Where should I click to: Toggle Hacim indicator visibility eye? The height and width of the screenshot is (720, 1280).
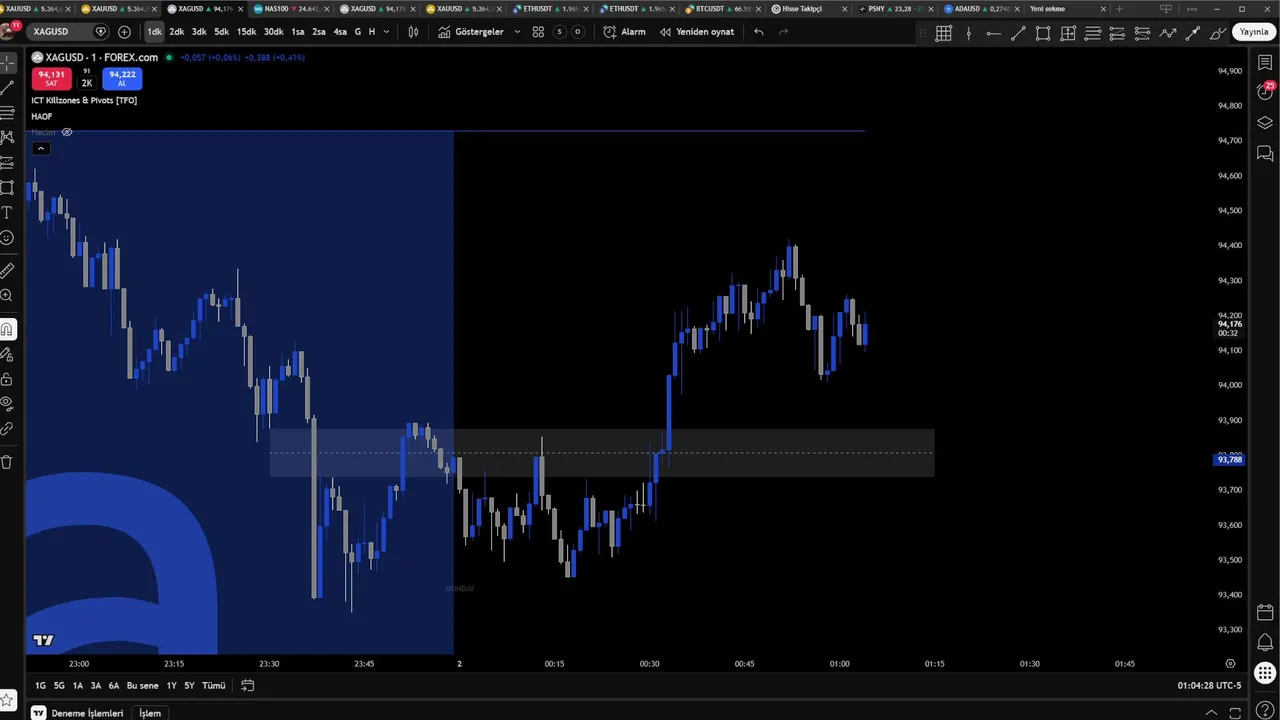(67, 132)
